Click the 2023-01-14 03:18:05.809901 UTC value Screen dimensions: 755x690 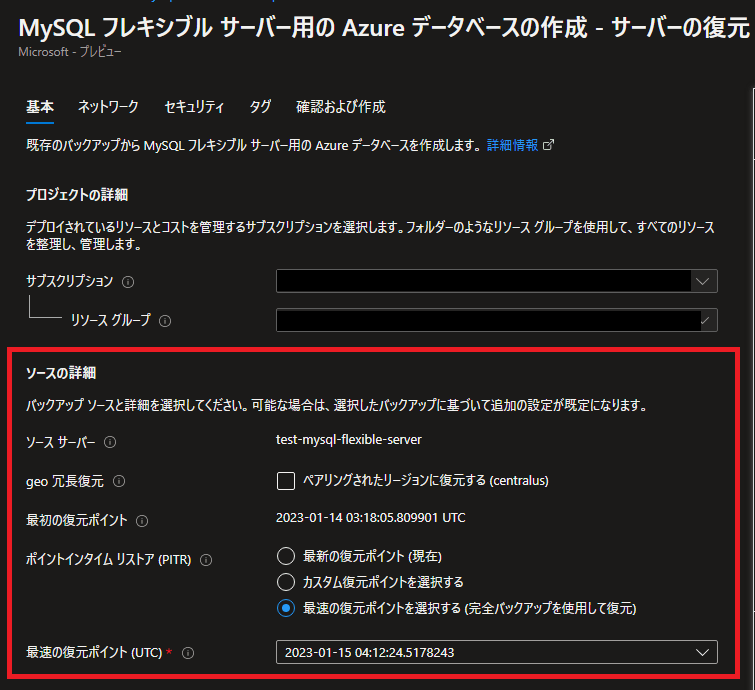click(371, 518)
